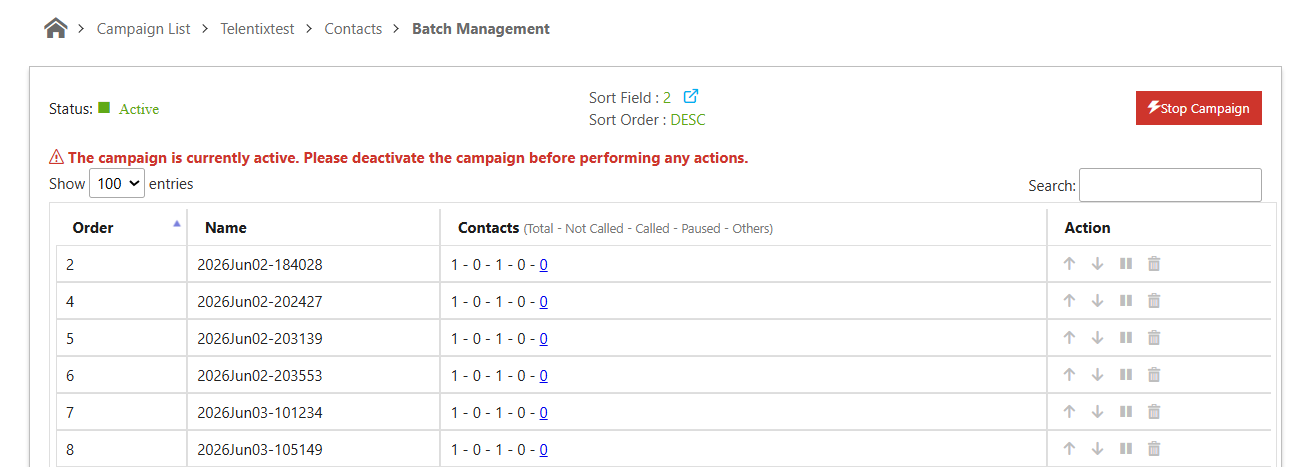Open the Sort Field external link icon
This screenshot has height=467, width=1311.
[691, 97]
